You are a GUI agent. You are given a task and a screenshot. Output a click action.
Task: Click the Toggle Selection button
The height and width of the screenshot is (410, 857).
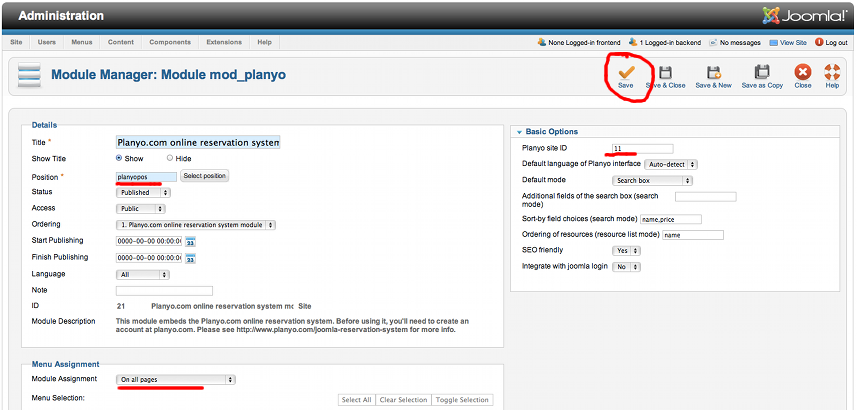462,400
